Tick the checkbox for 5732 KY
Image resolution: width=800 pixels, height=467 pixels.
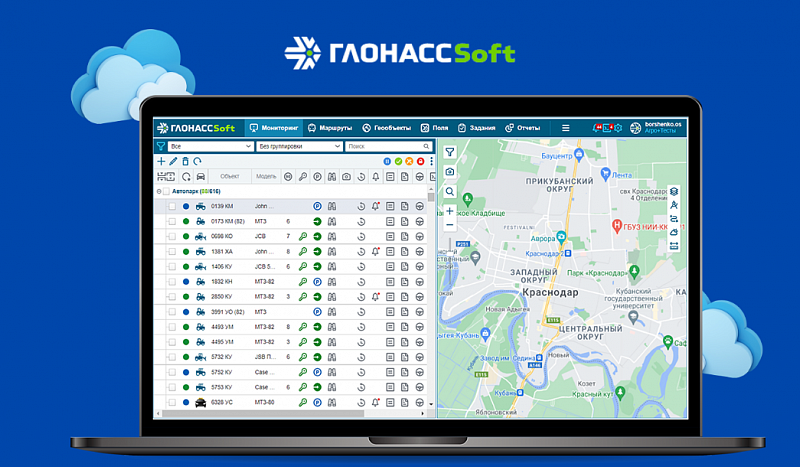pyautogui.click(x=172, y=357)
